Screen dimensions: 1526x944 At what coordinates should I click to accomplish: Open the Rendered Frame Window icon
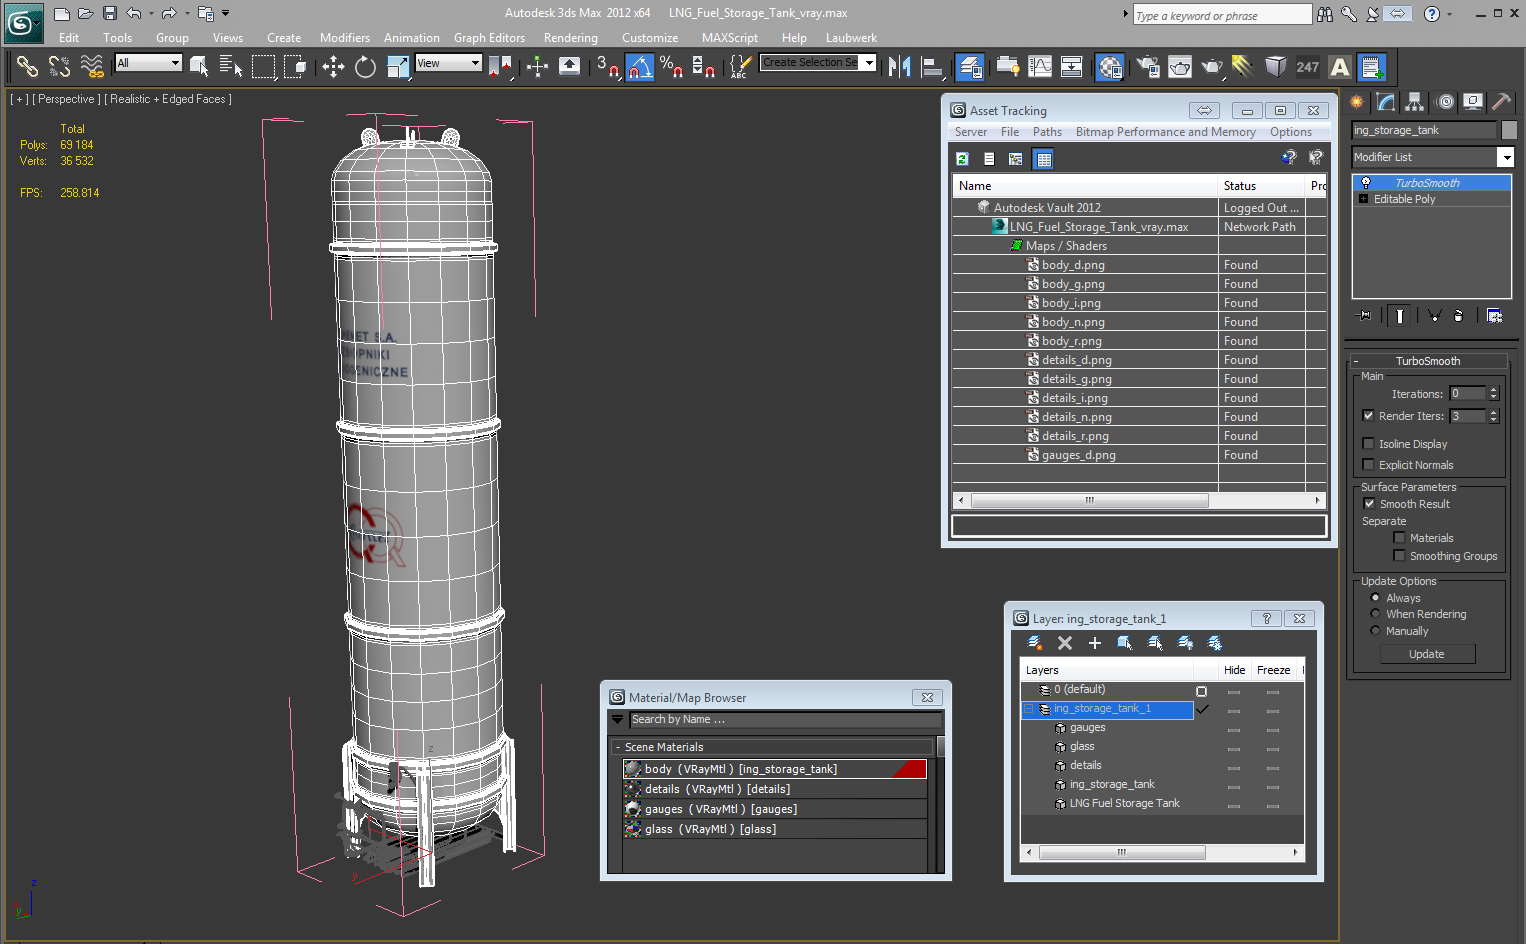pos(1180,67)
